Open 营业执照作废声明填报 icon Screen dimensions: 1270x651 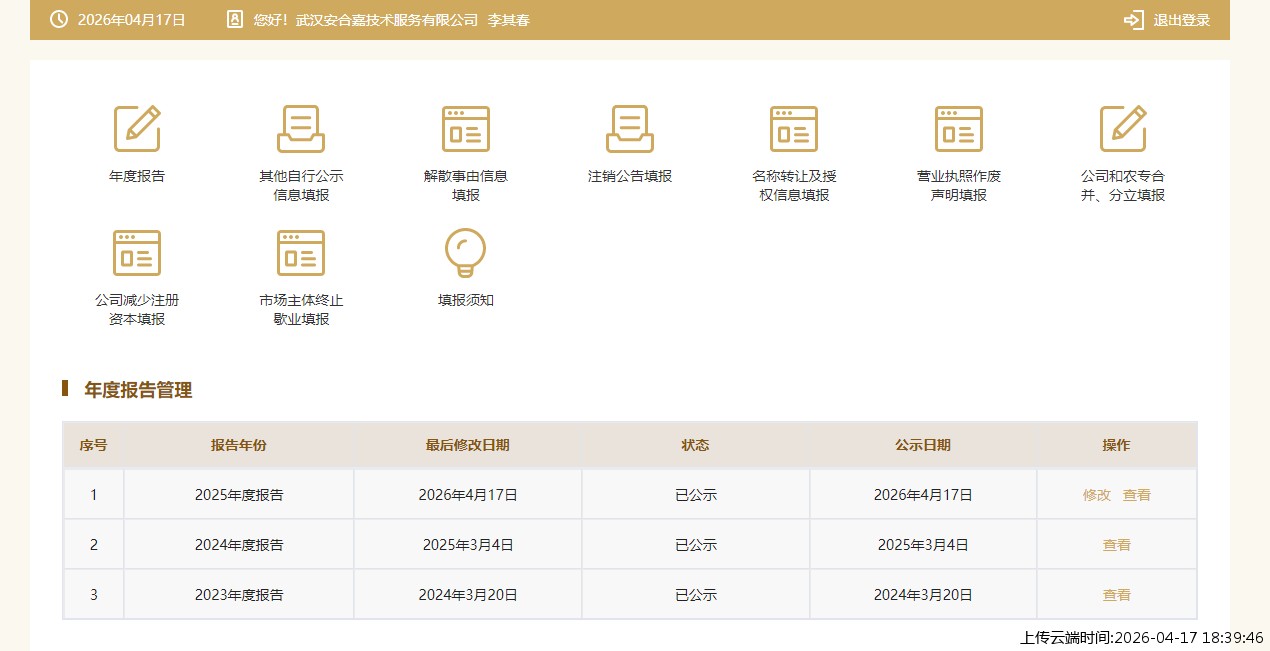(959, 129)
